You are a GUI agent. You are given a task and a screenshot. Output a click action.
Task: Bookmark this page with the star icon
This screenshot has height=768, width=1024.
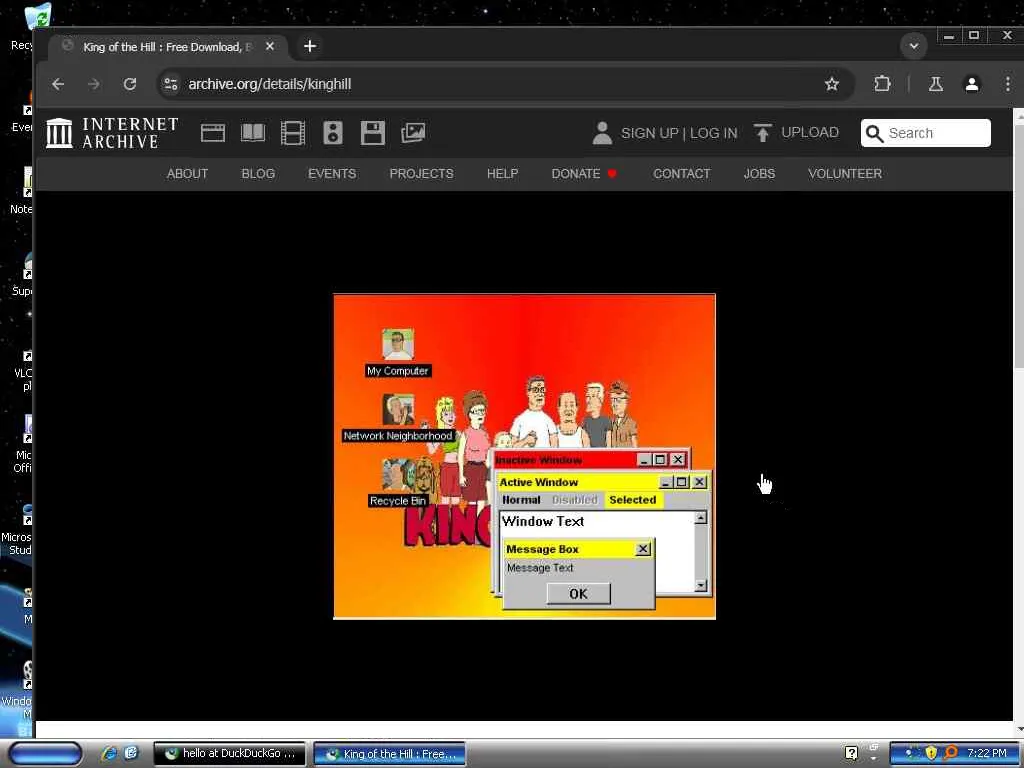coord(831,84)
